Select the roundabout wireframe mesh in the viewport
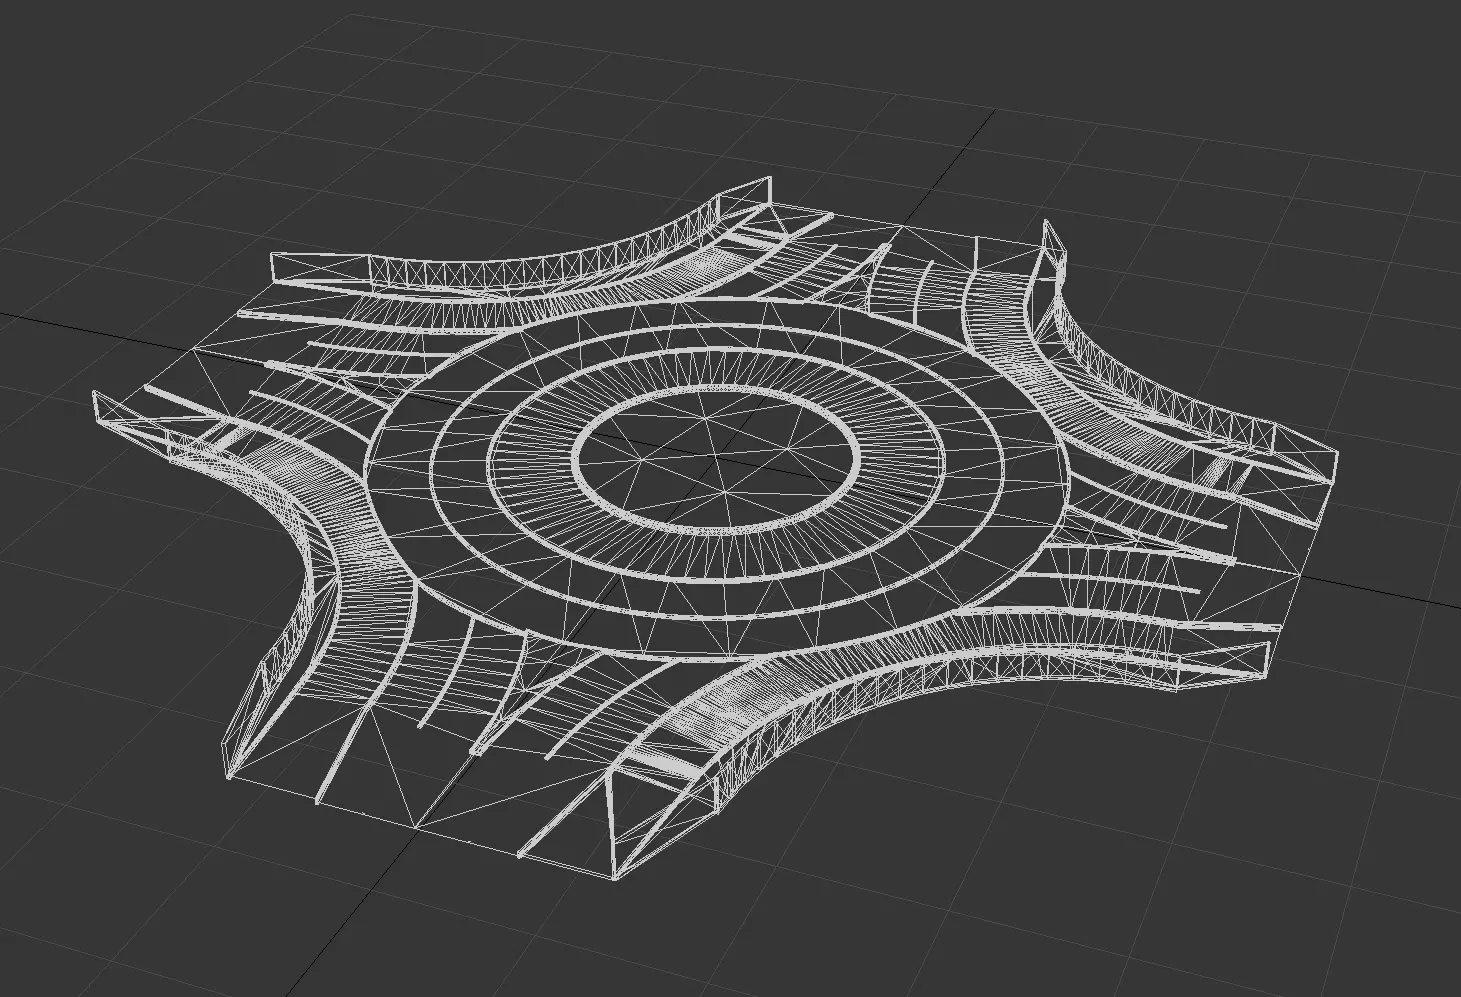This screenshot has width=1461, height=997. 716,529
